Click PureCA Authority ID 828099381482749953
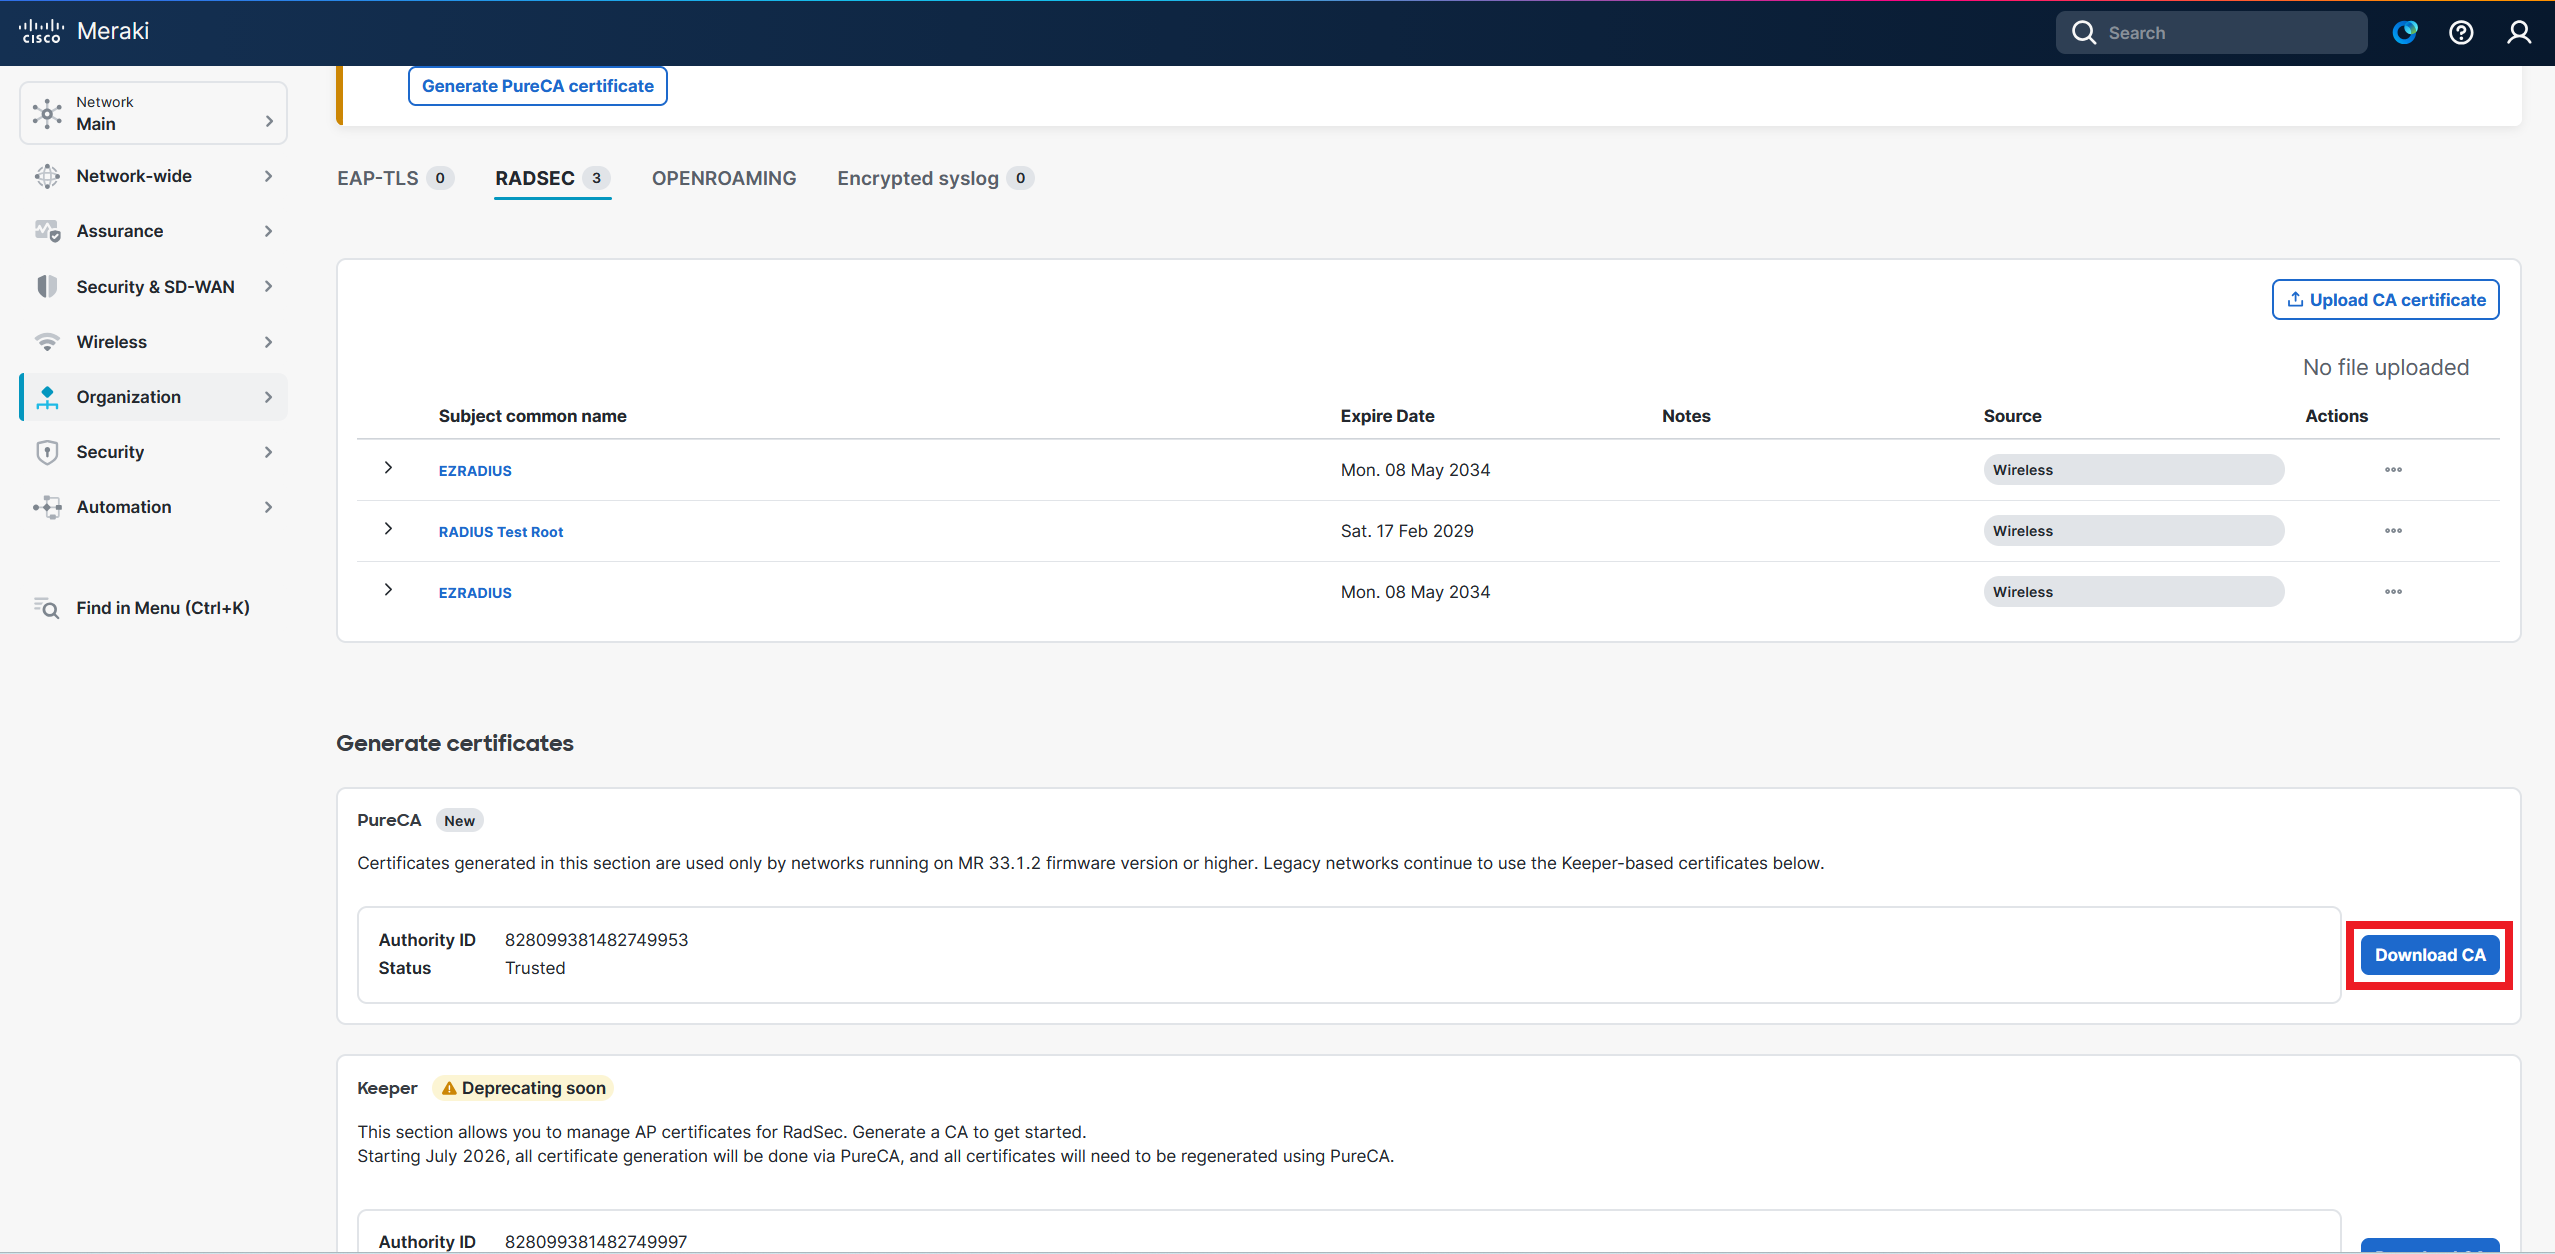The height and width of the screenshot is (1254, 2555). pyautogui.click(x=596, y=940)
